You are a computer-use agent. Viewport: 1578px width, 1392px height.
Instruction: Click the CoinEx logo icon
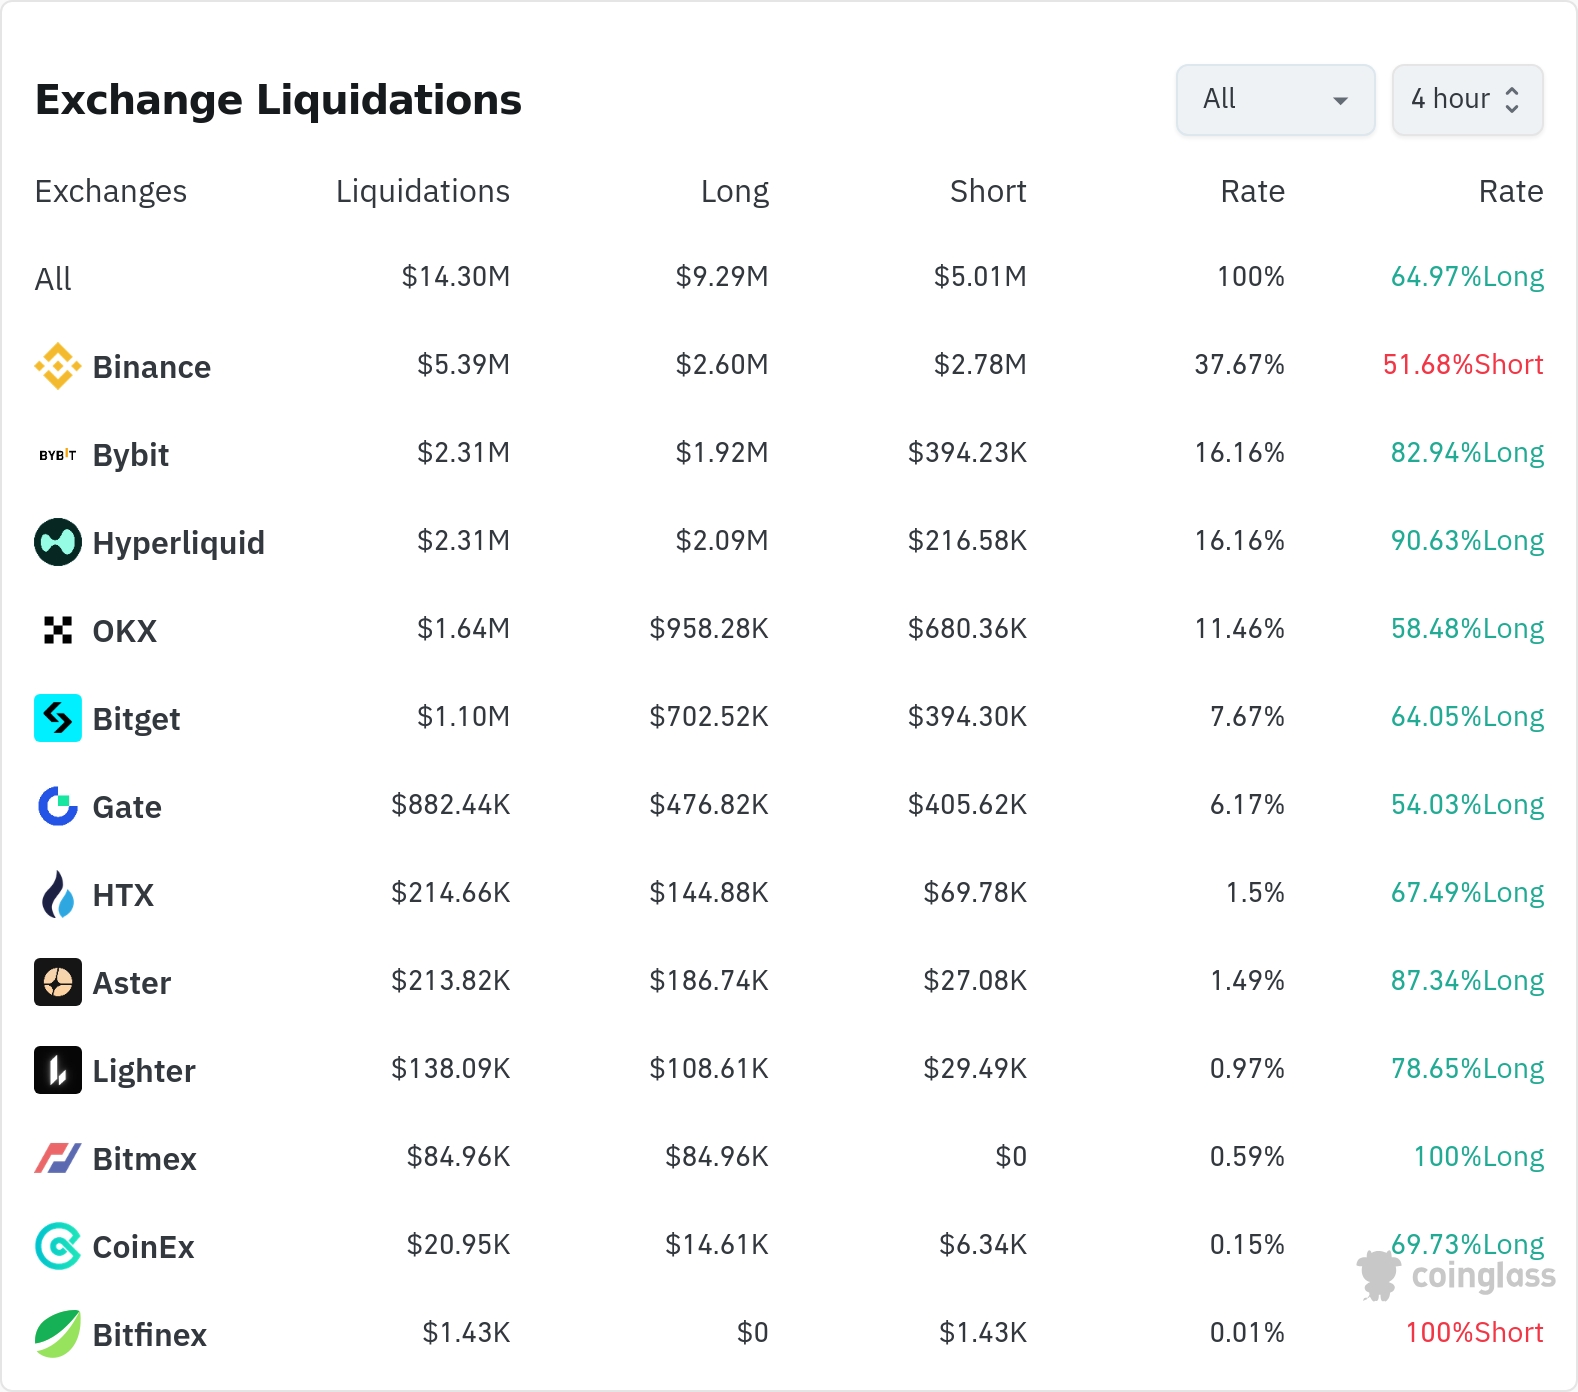tap(58, 1246)
